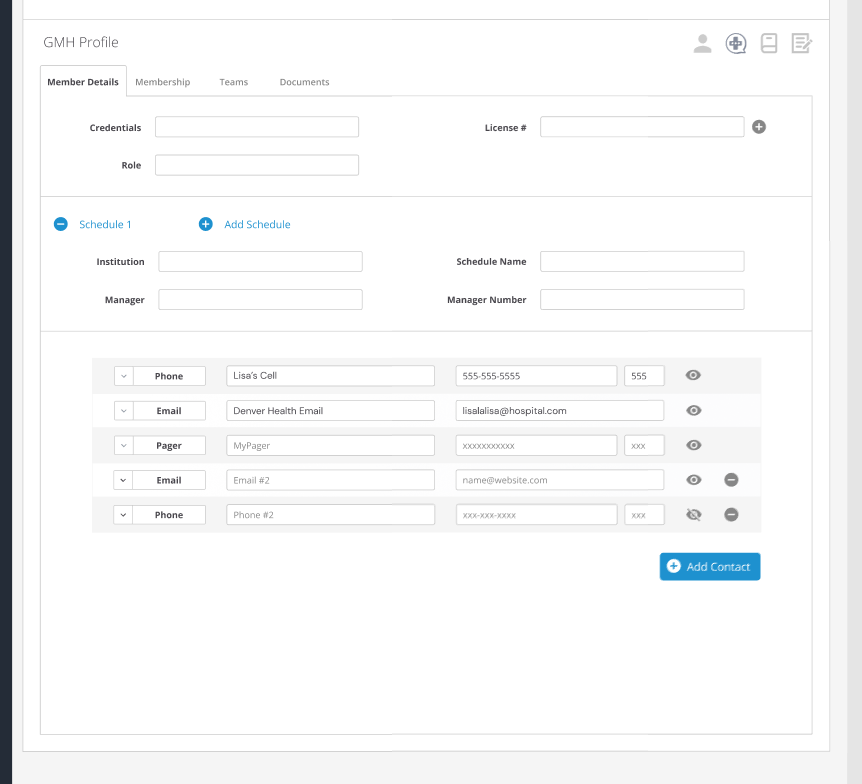Screen dimensions: 862x784
Task: Click the medical cross chat bubble icon
Action: click(735, 43)
